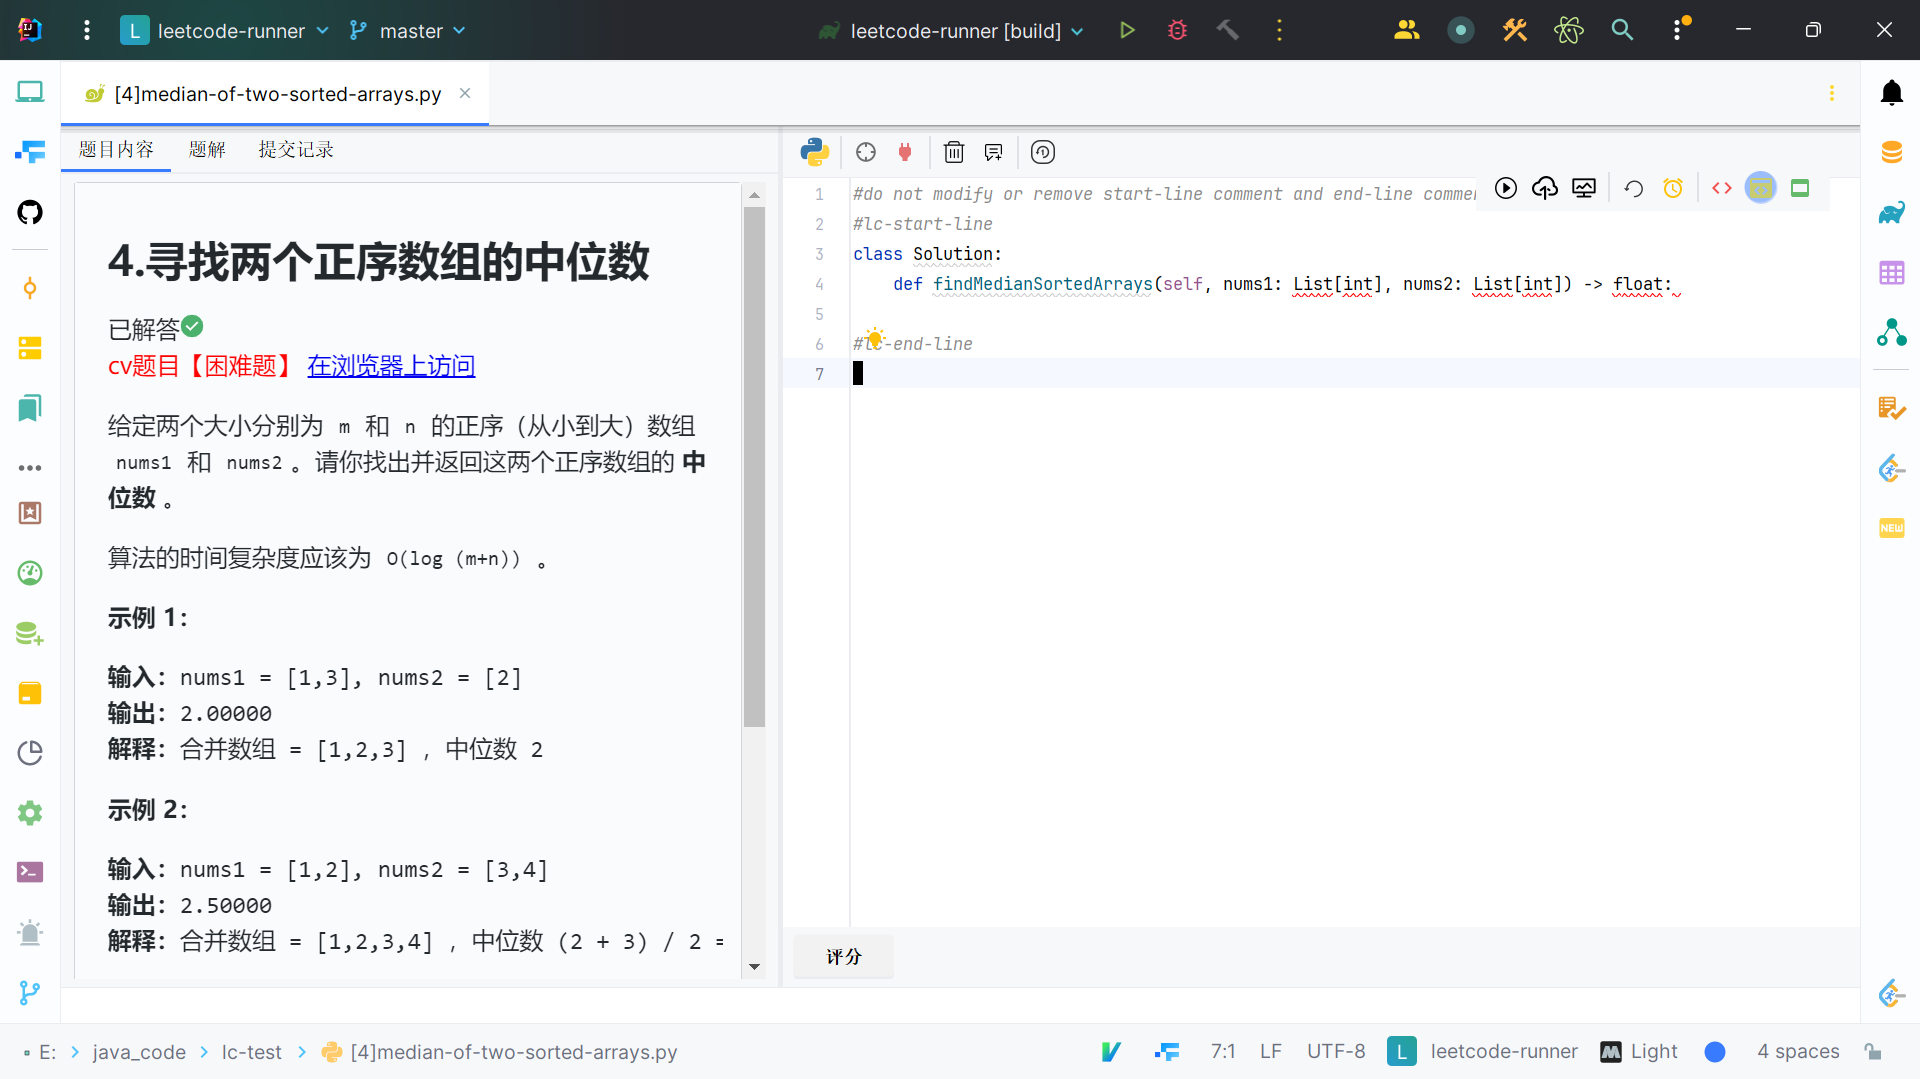This screenshot has height=1079, width=1920.
Task: Click the green rectangle panel icon
Action: [x=1800, y=188]
